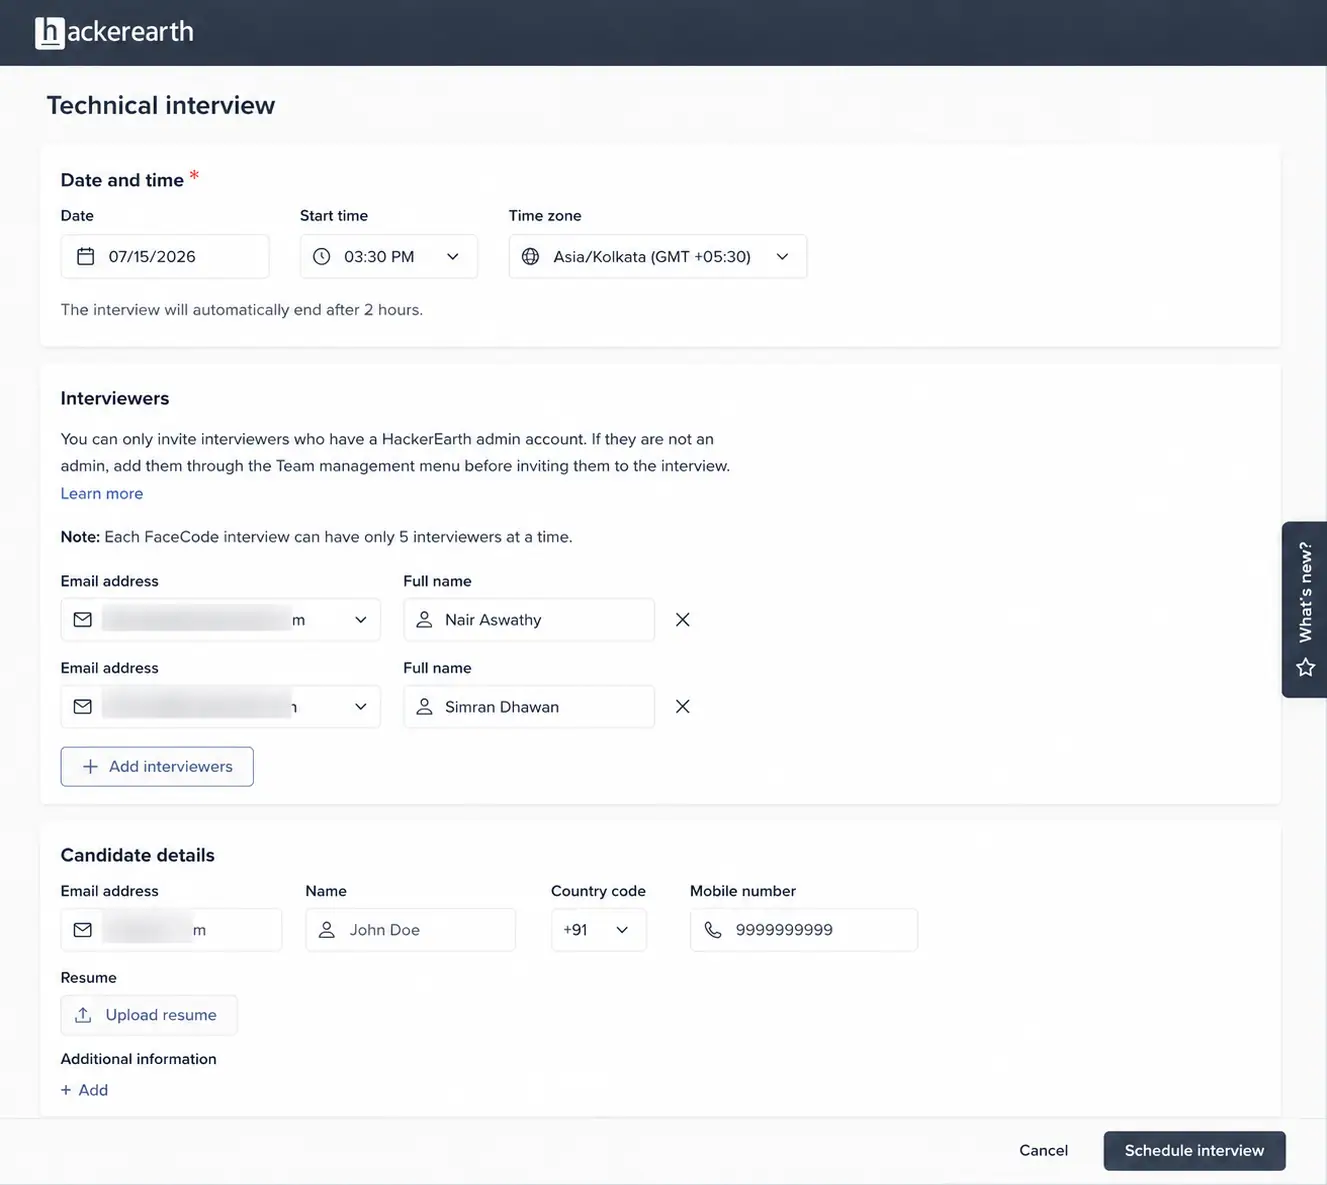This screenshot has height=1185, width=1327.
Task: Open calendar icon in Date field
Action: 86,257
